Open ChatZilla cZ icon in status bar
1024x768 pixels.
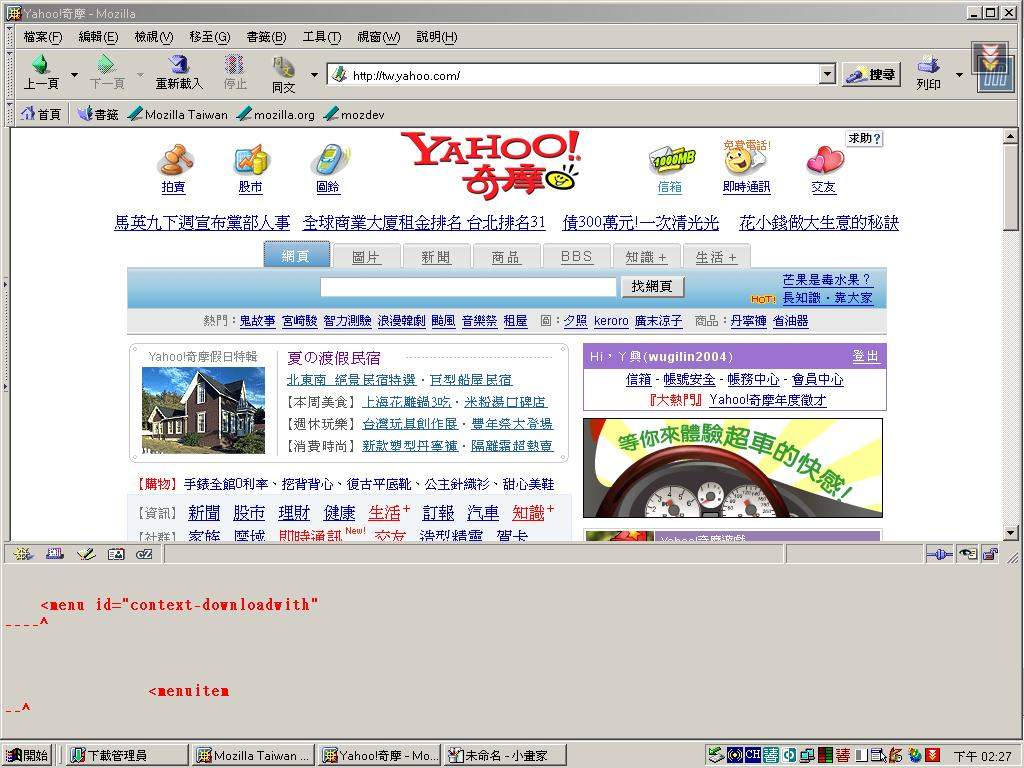click(144, 554)
